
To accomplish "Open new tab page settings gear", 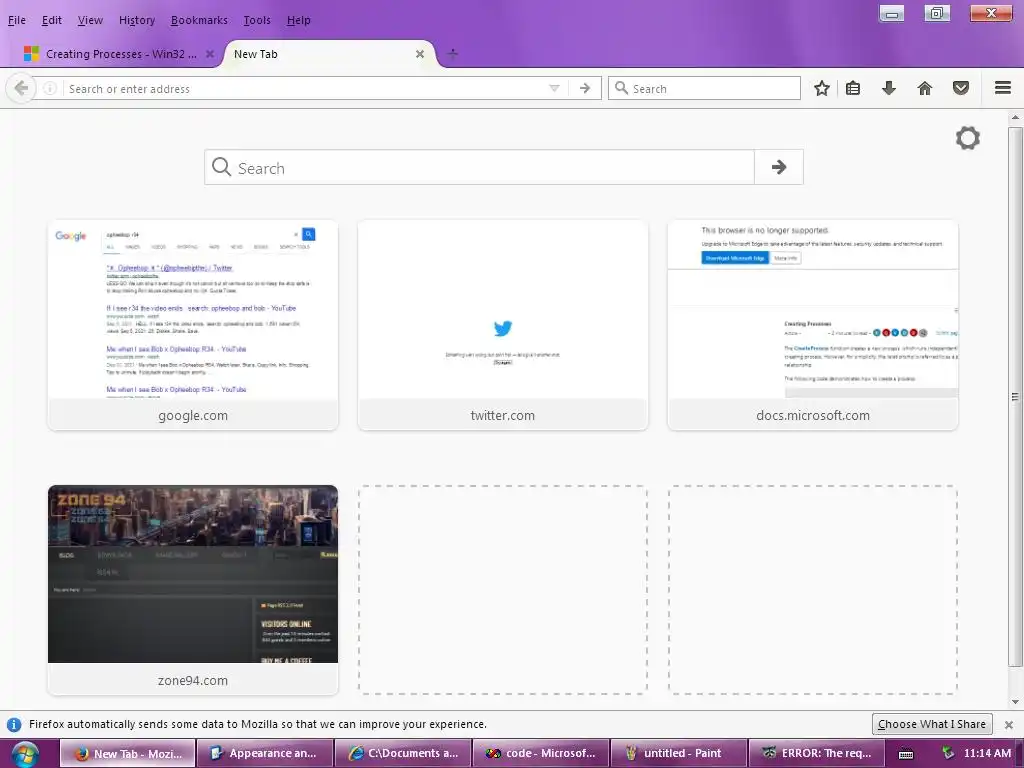I will tap(968, 138).
